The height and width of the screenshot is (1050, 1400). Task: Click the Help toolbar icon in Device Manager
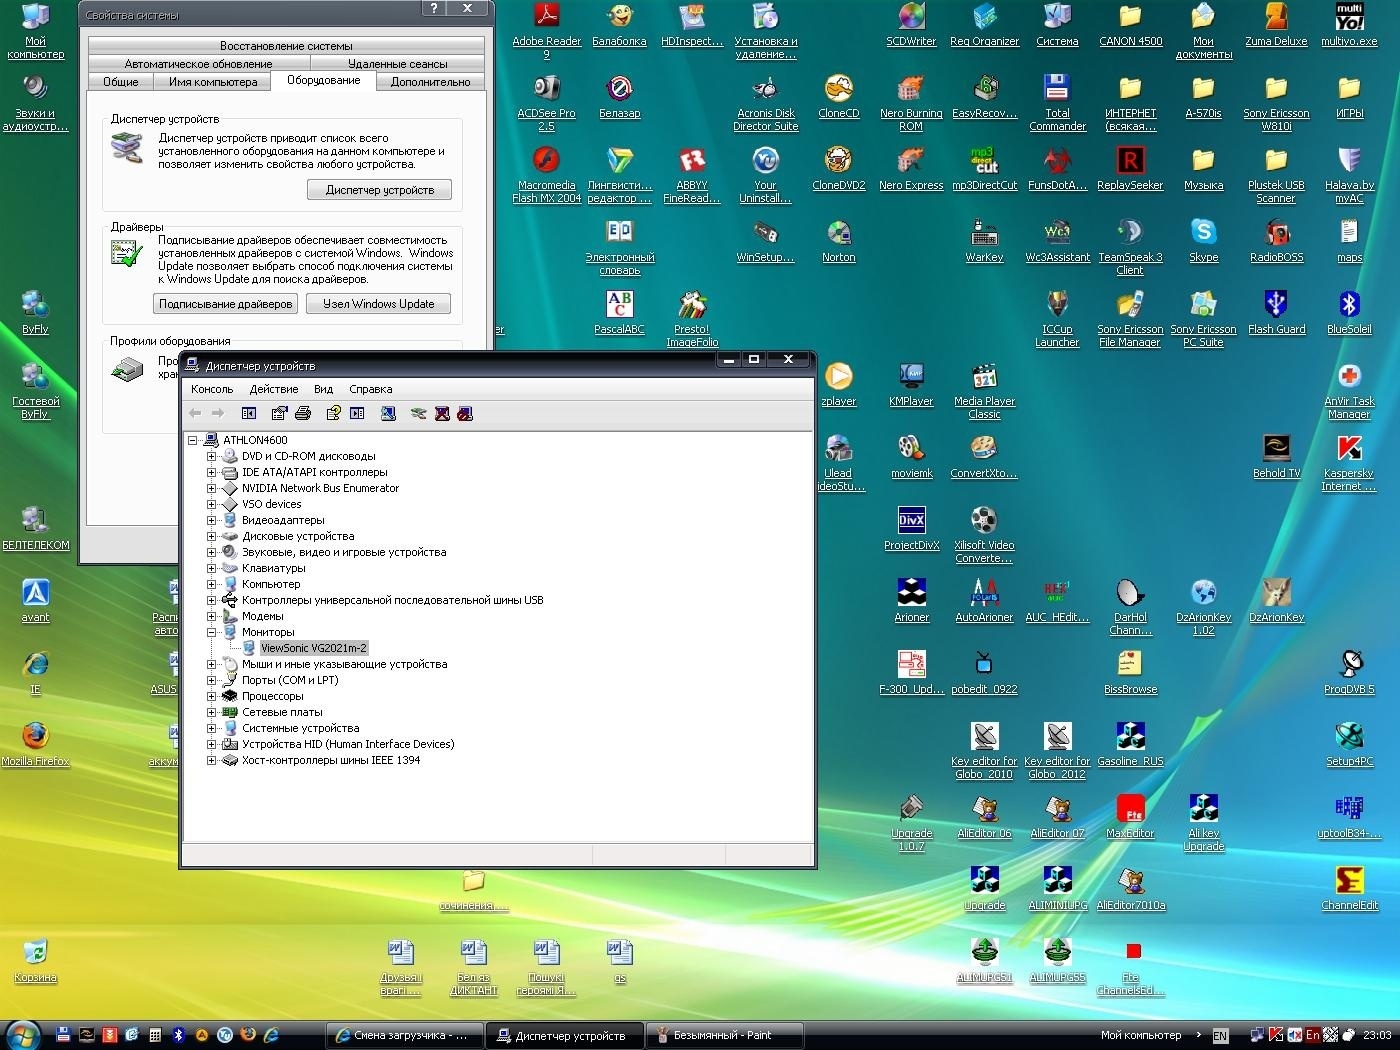(334, 413)
